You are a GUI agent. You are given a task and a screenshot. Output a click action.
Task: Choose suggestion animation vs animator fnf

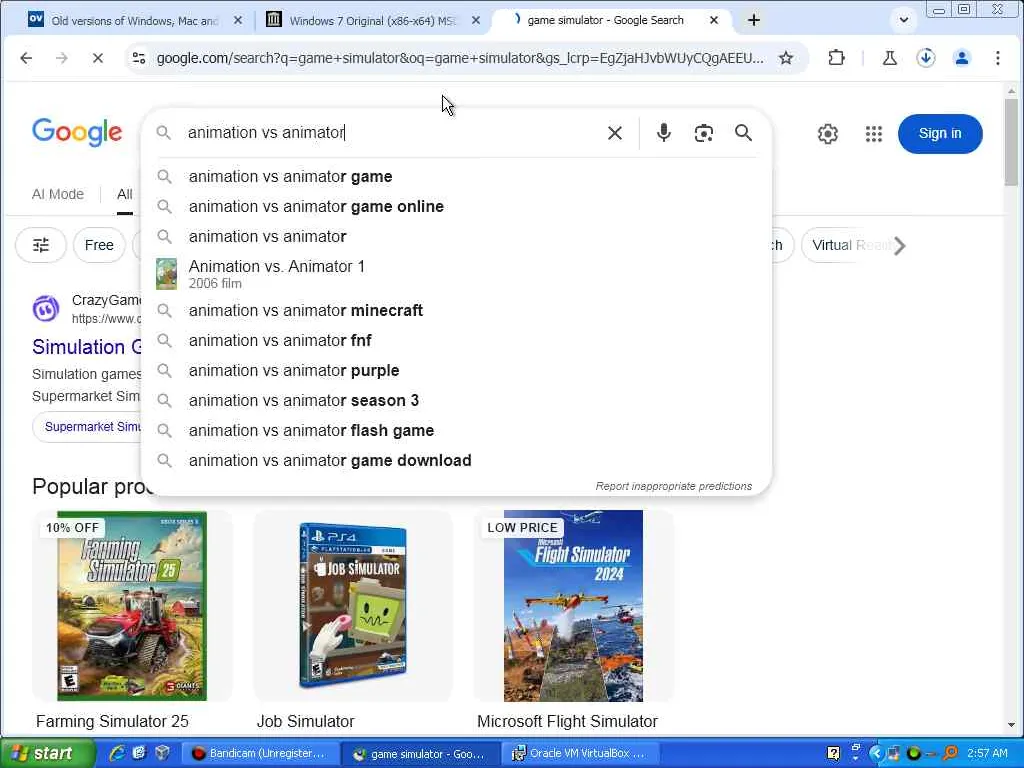coord(456,340)
